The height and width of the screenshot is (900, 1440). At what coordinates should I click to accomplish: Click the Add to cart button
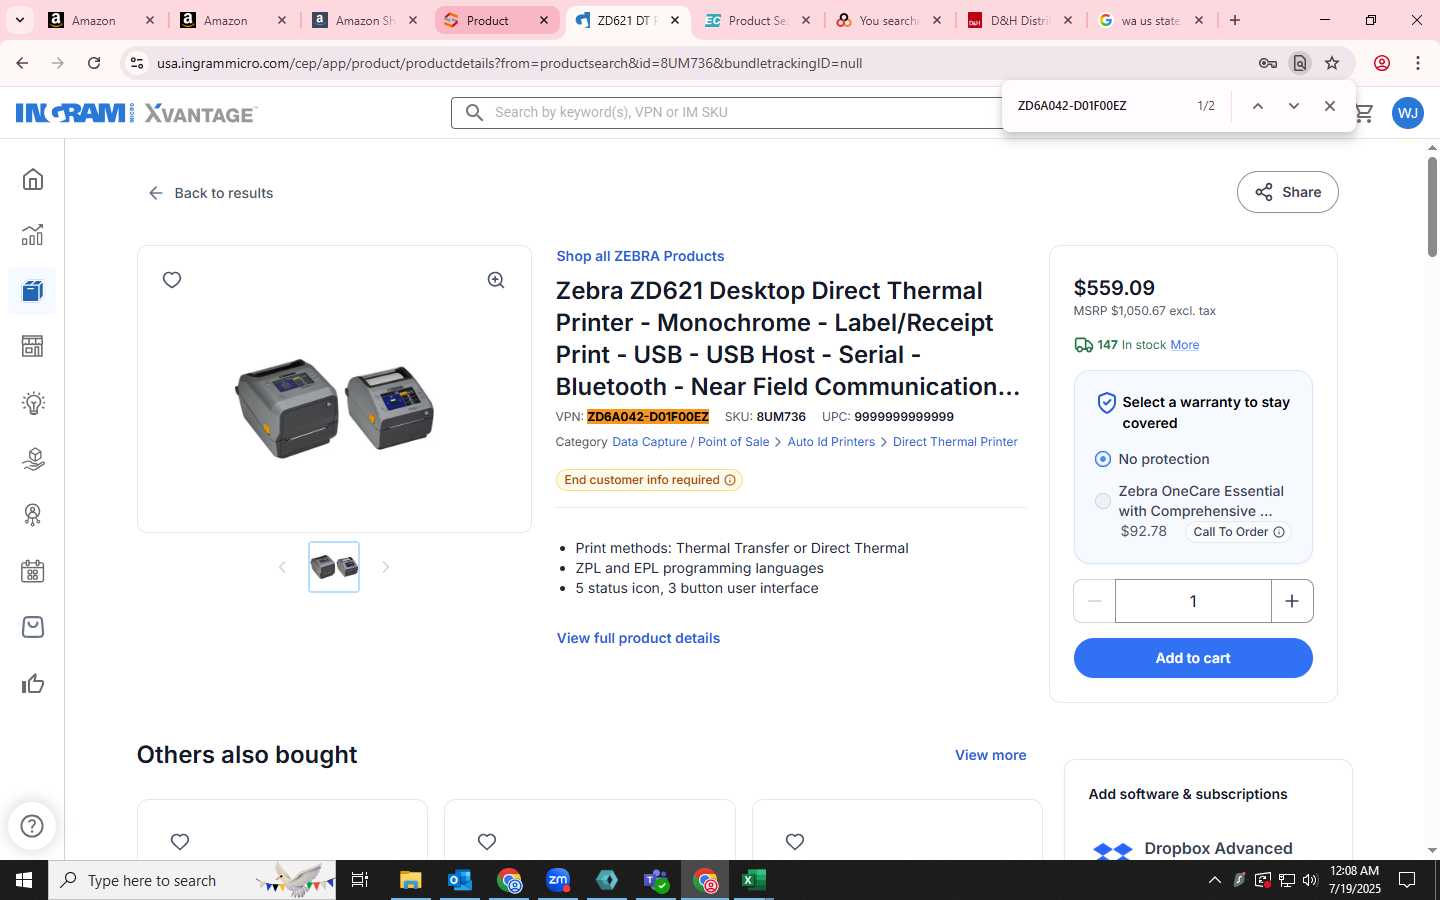click(x=1193, y=658)
